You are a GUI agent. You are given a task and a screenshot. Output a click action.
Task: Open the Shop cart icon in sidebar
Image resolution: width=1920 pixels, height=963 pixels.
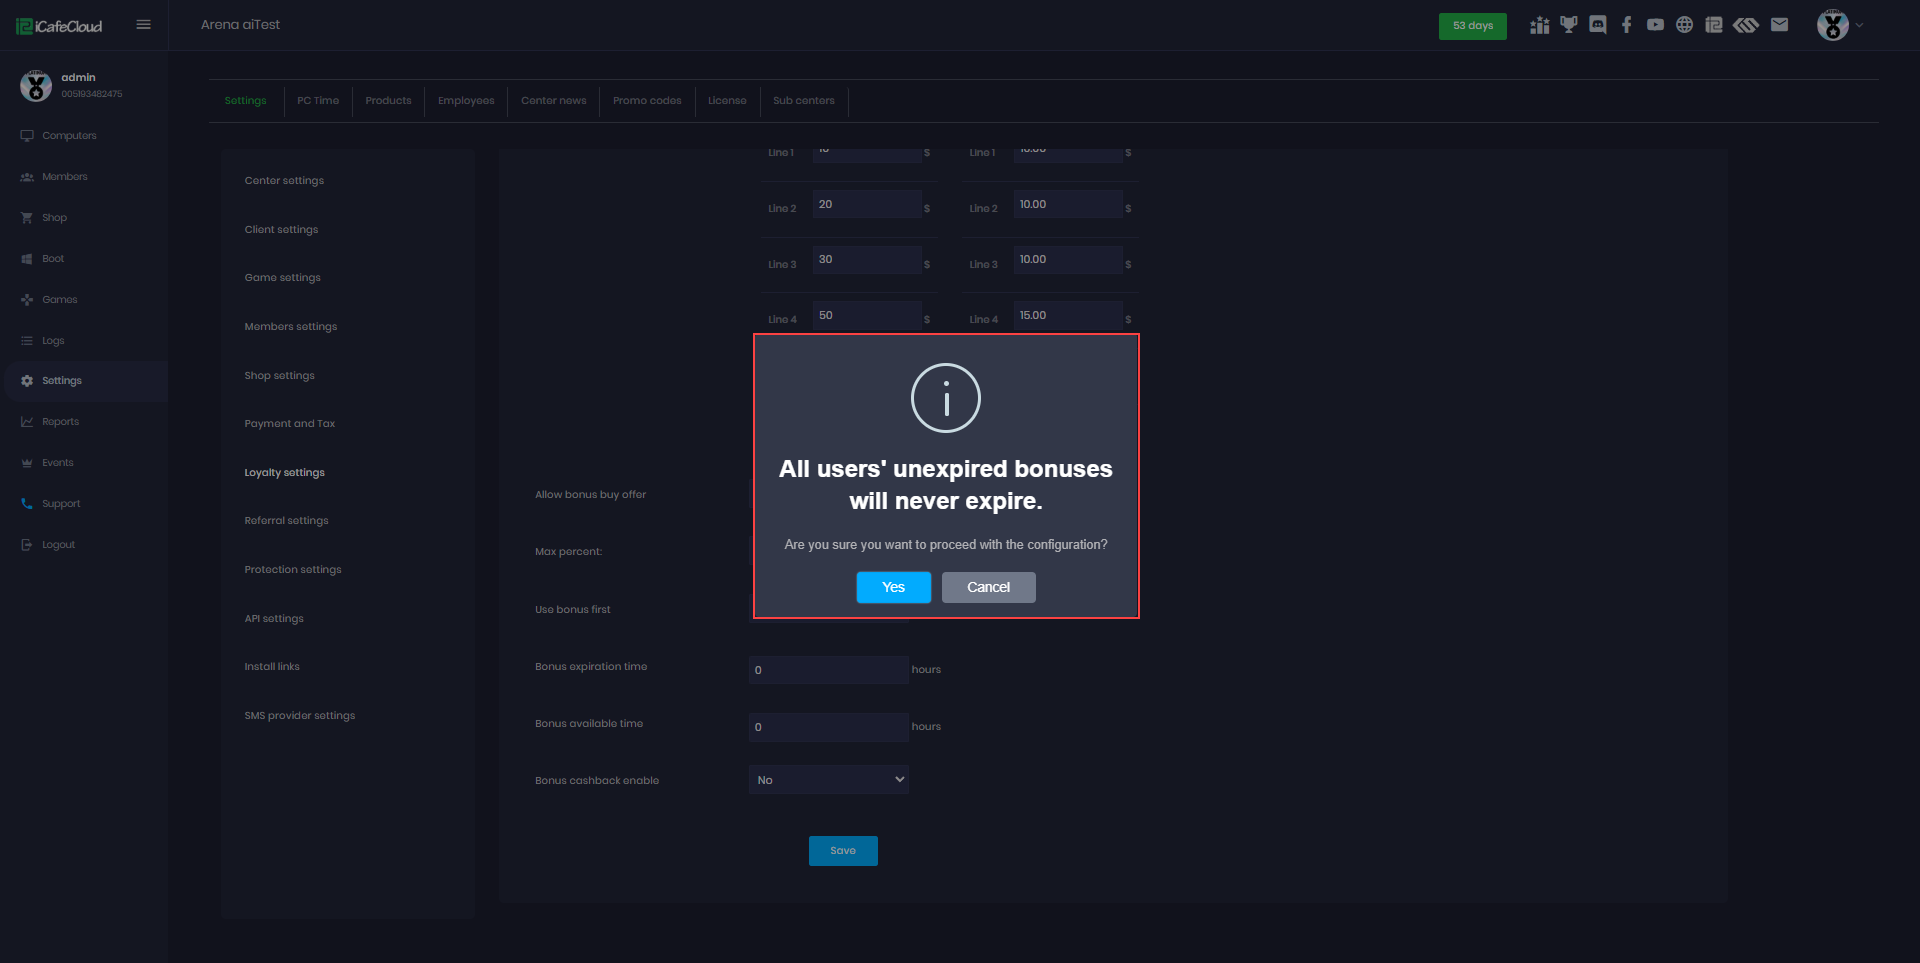click(27, 218)
